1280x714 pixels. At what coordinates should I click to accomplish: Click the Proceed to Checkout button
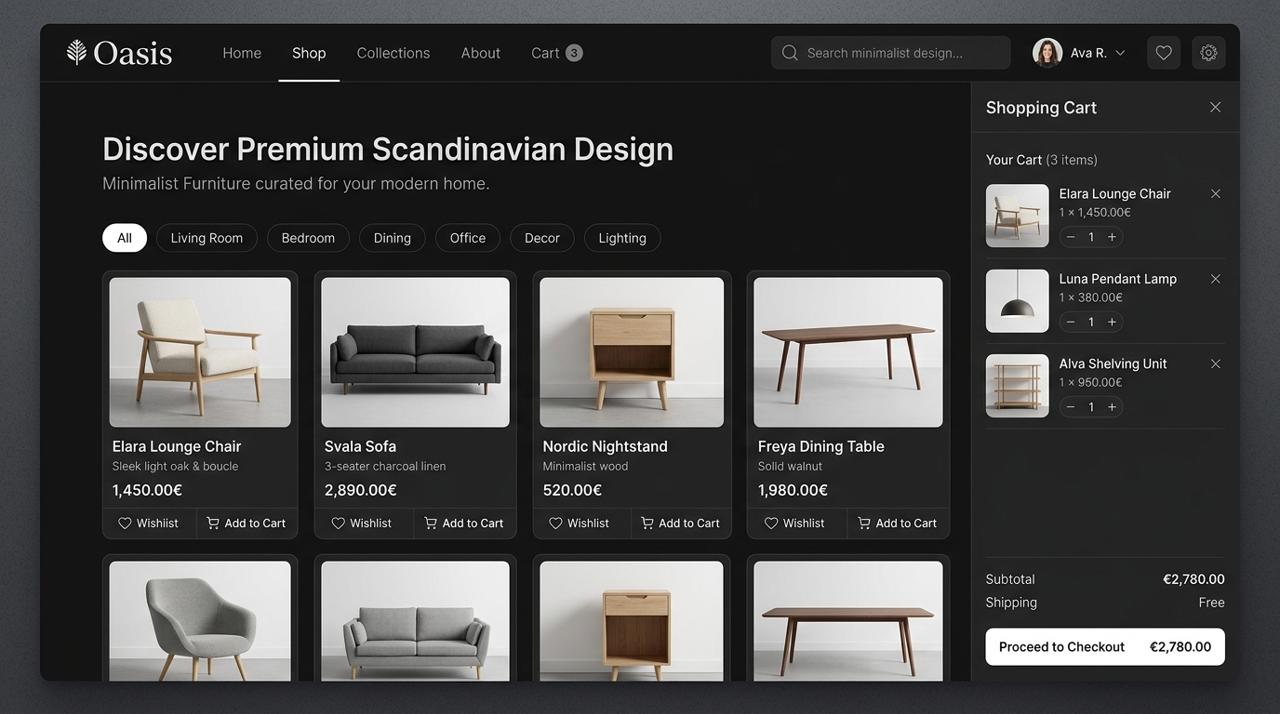[x=1105, y=647]
